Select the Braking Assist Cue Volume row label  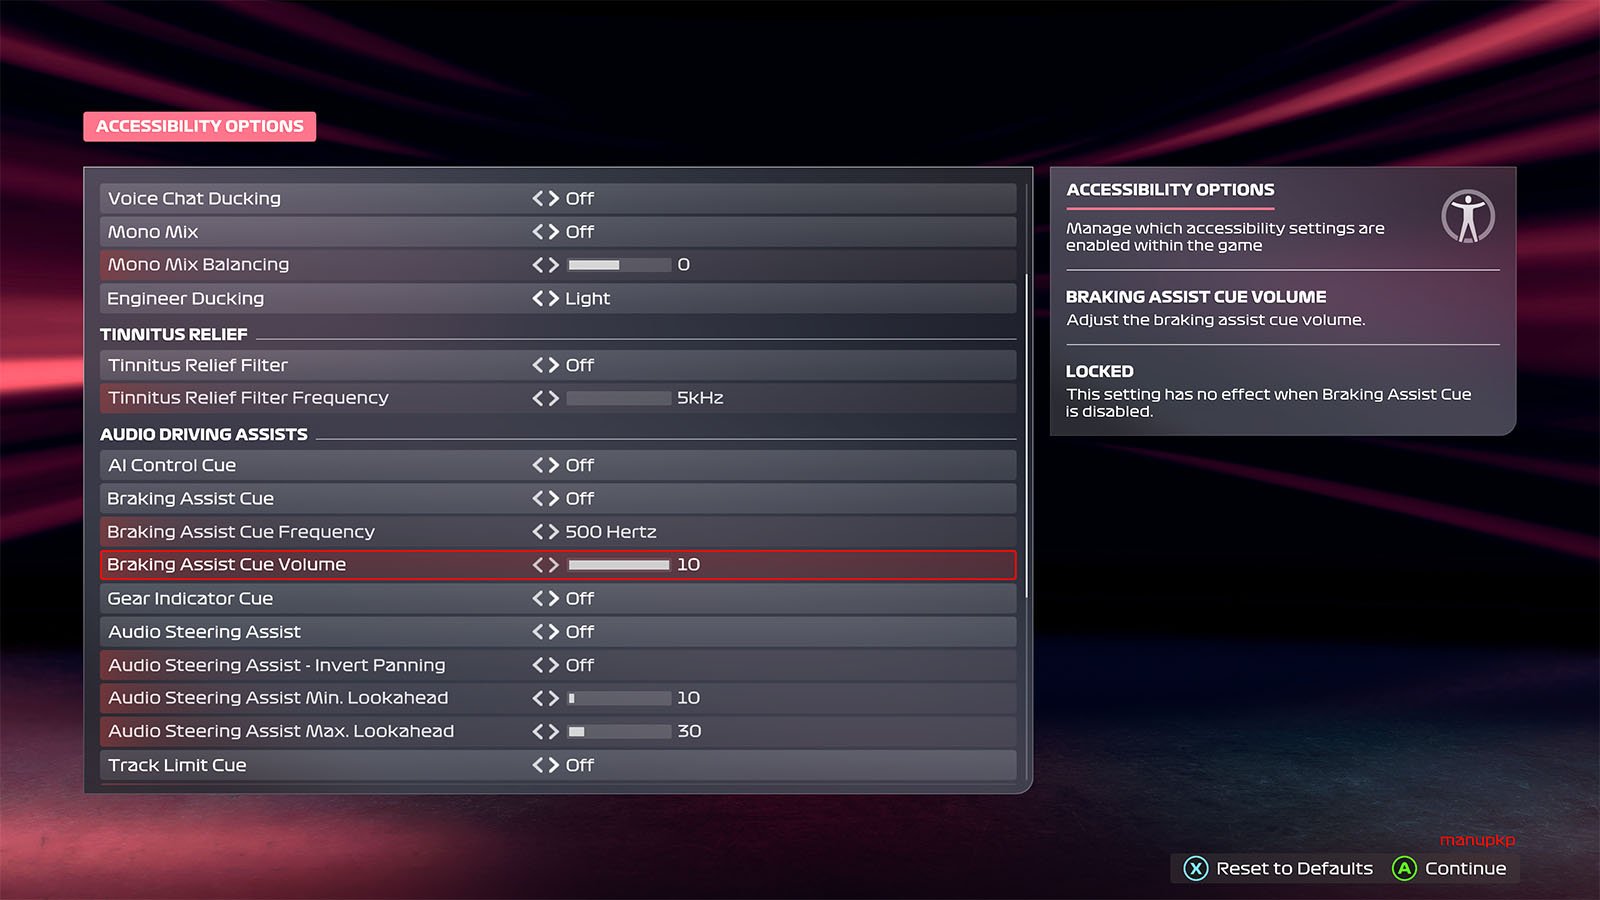pyautogui.click(x=227, y=564)
